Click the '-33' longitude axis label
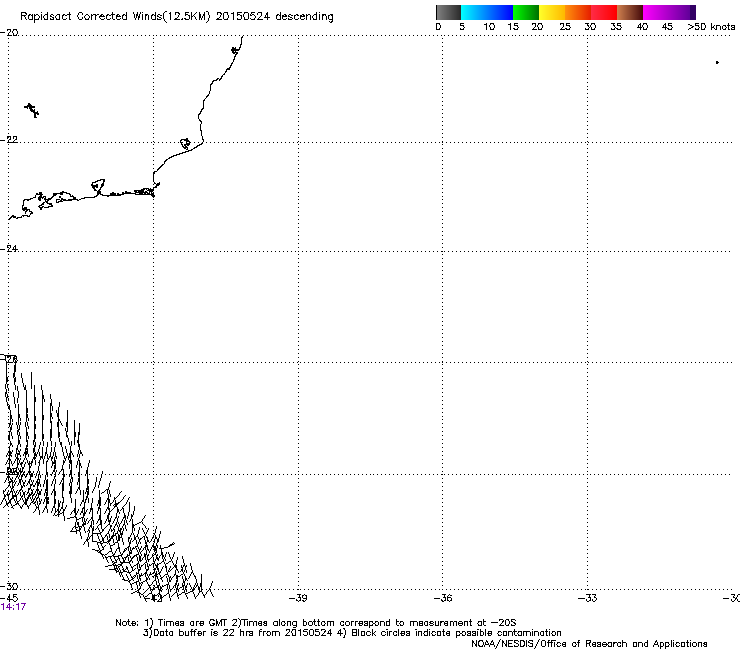This screenshot has width=740, height=650. click(x=587, y=598)
